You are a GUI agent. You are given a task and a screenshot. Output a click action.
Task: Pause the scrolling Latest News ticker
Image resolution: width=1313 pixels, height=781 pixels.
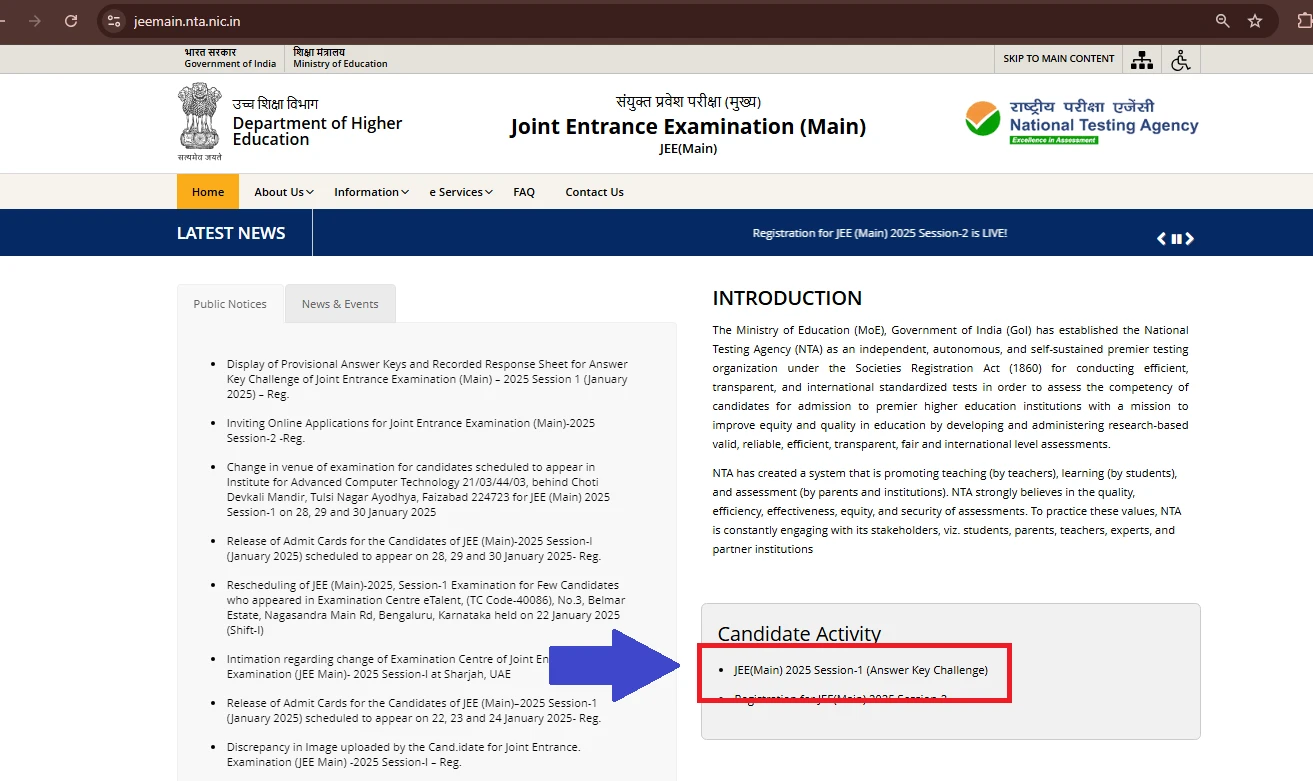(x=1175, y=238)
